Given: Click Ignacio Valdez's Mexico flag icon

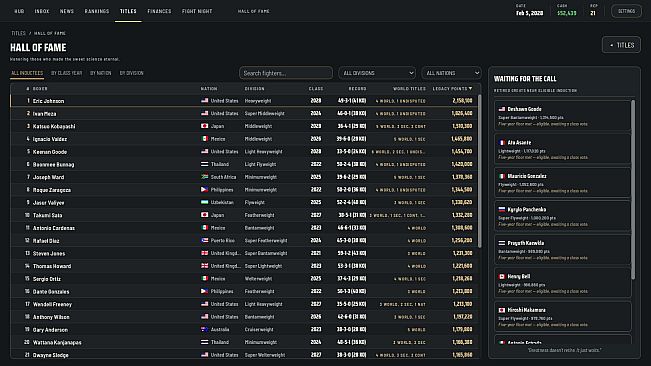Looking at the screenshot, I should tap(205, 139).
